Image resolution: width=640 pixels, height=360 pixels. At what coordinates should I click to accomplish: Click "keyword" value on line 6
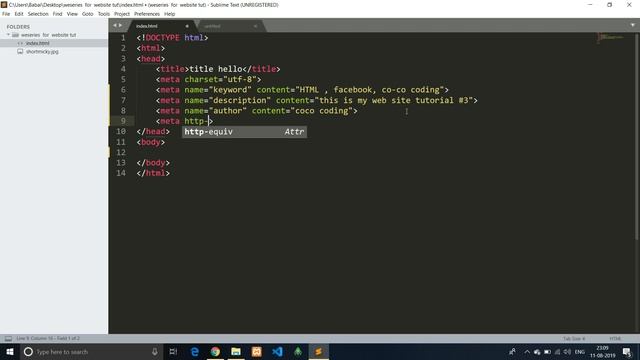(230, 90)
